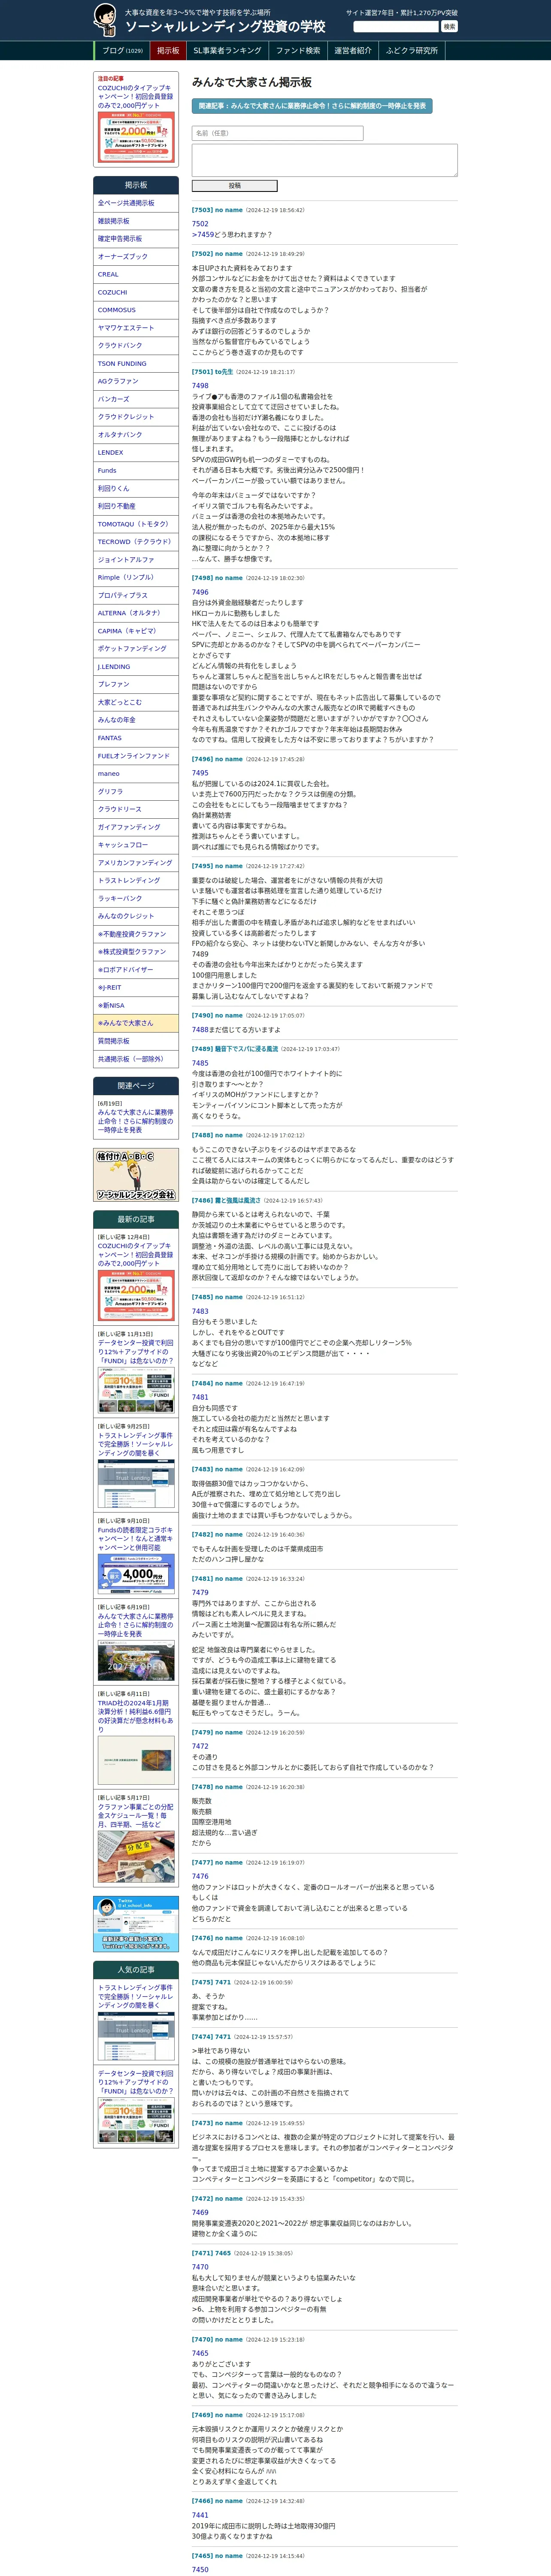The height and width of the screenshot is (2576, 551).
Task: Open 共通掲示板（一部除外） sidebar link
Action: (136, 1059)
